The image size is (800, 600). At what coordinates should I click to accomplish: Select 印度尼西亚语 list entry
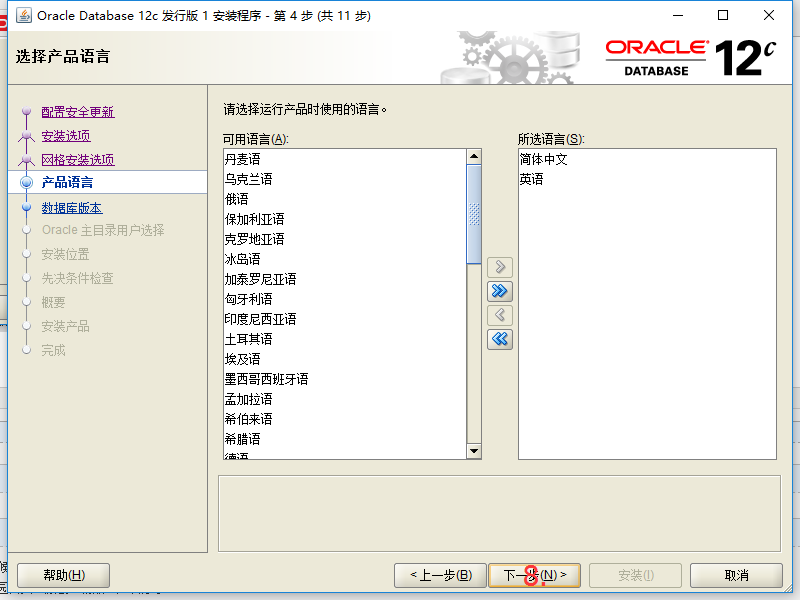click(x=345, y=319)
